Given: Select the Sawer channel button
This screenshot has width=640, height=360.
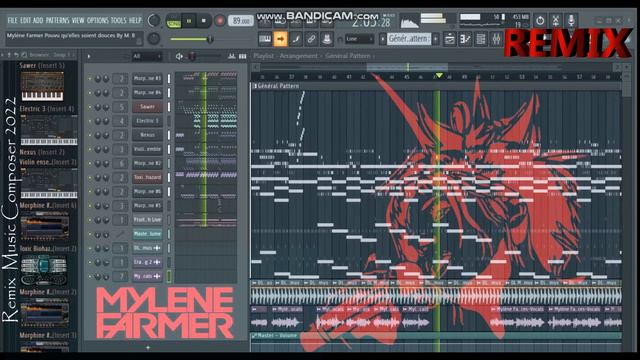Looking at the screenshot, I should click(147, 107).
